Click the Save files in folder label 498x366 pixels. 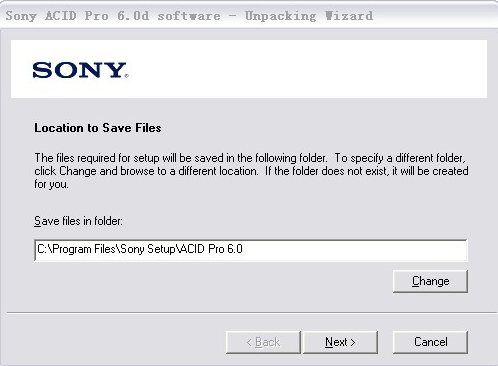[78, 221]
